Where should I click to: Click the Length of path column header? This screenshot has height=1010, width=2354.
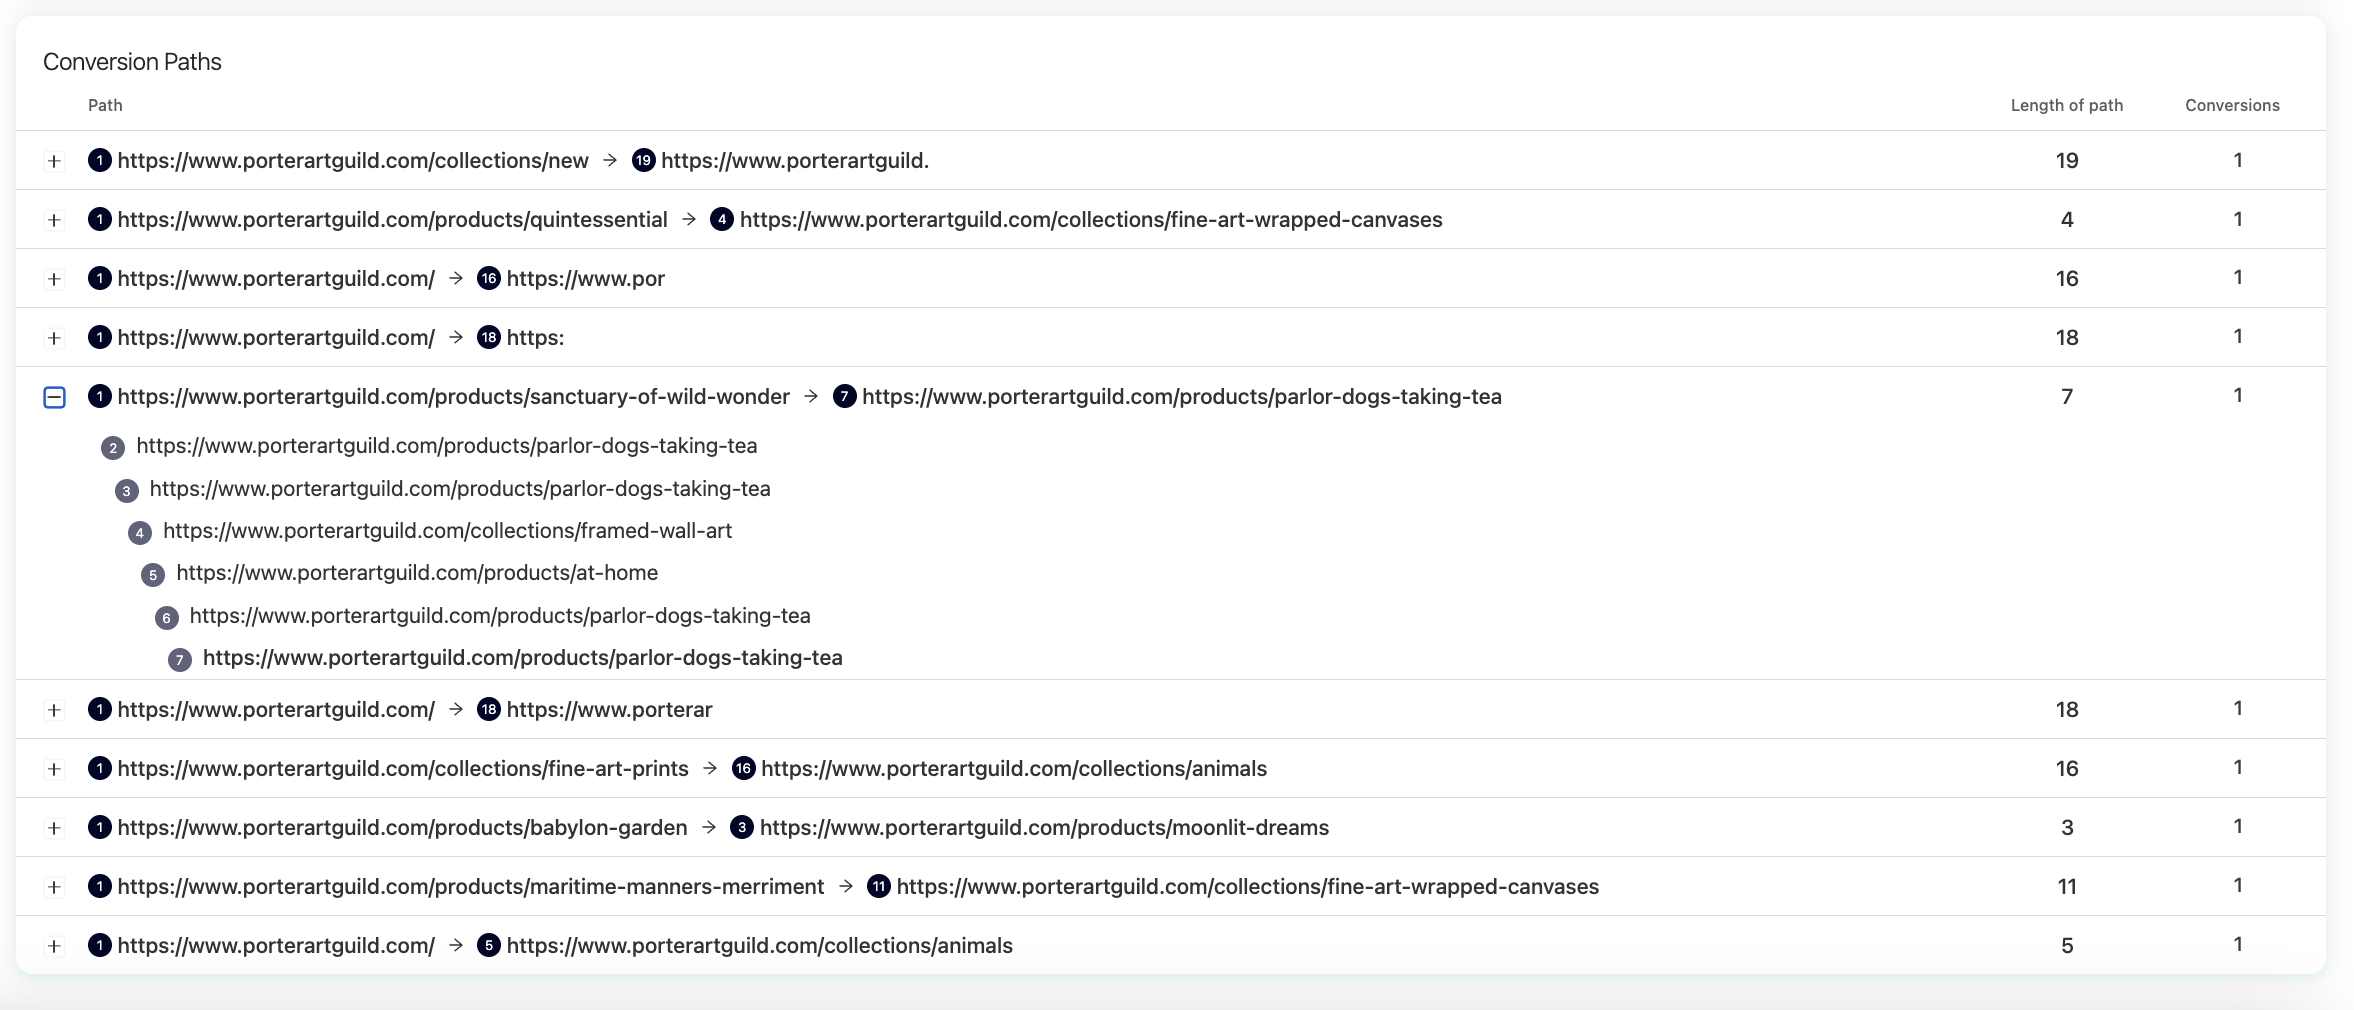click(2066, 105)
